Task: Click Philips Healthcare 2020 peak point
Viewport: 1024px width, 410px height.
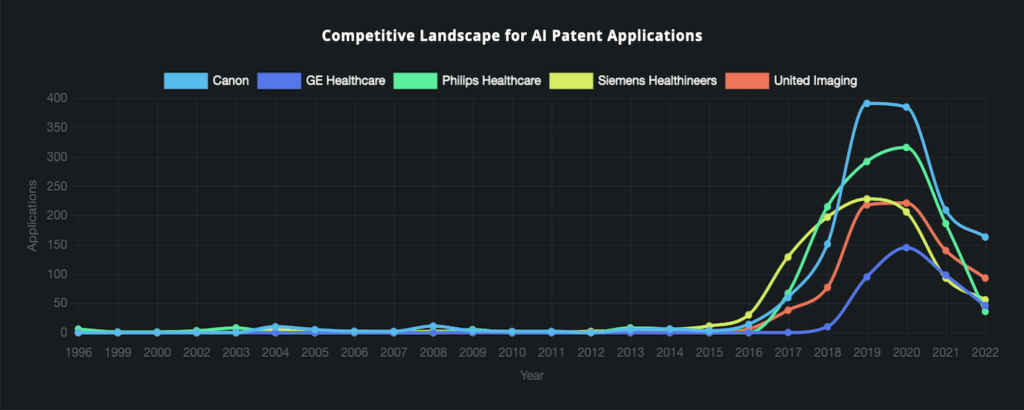Action: 906,147
